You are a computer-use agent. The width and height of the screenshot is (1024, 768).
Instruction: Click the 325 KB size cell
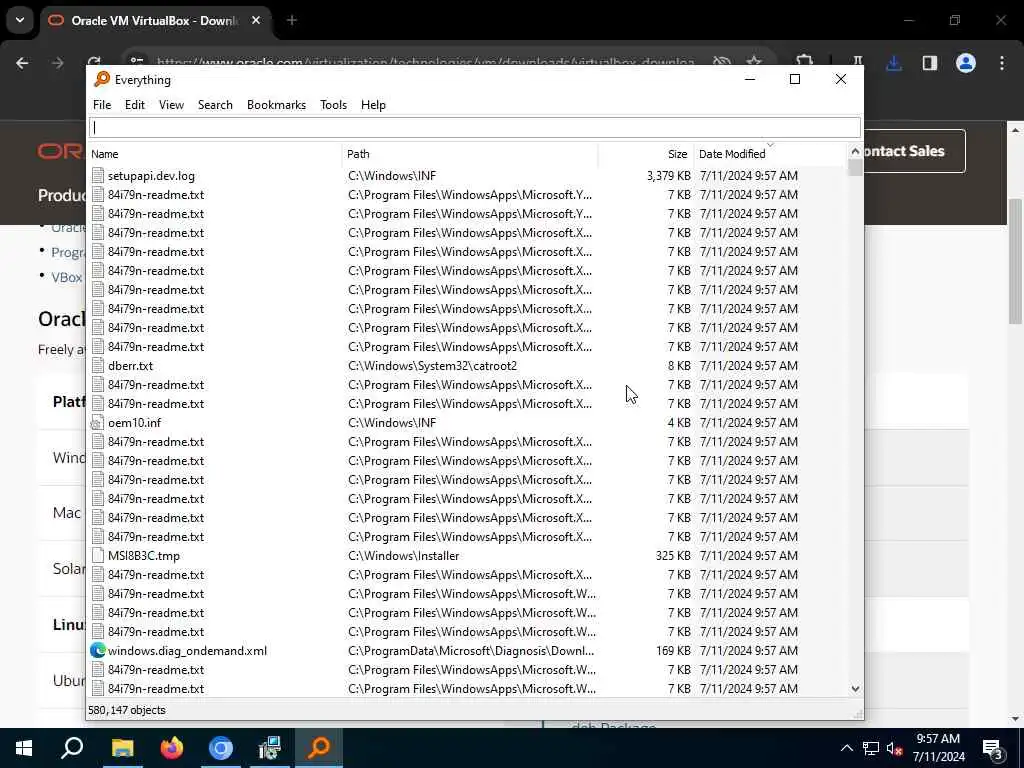point(673,556)
